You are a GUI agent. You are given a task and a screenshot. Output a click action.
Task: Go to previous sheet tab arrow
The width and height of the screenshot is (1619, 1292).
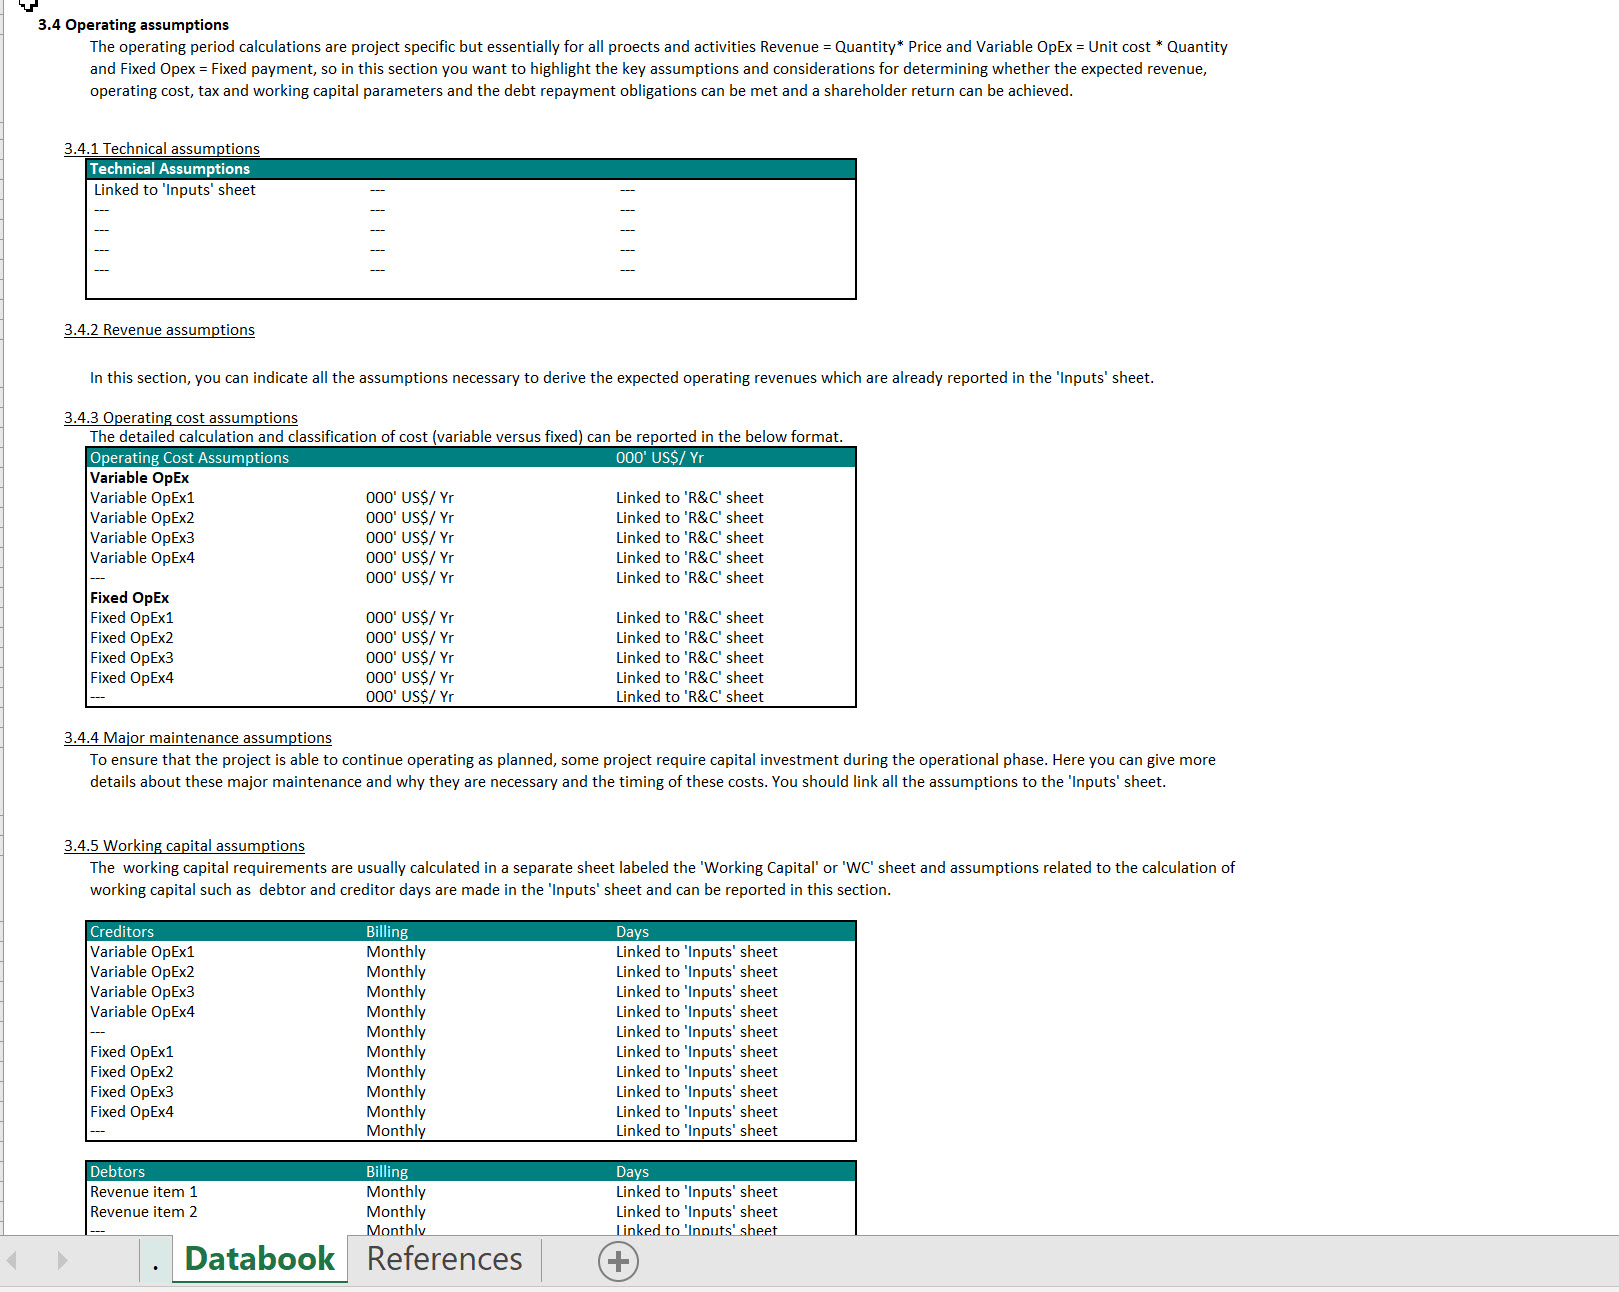12,1260
